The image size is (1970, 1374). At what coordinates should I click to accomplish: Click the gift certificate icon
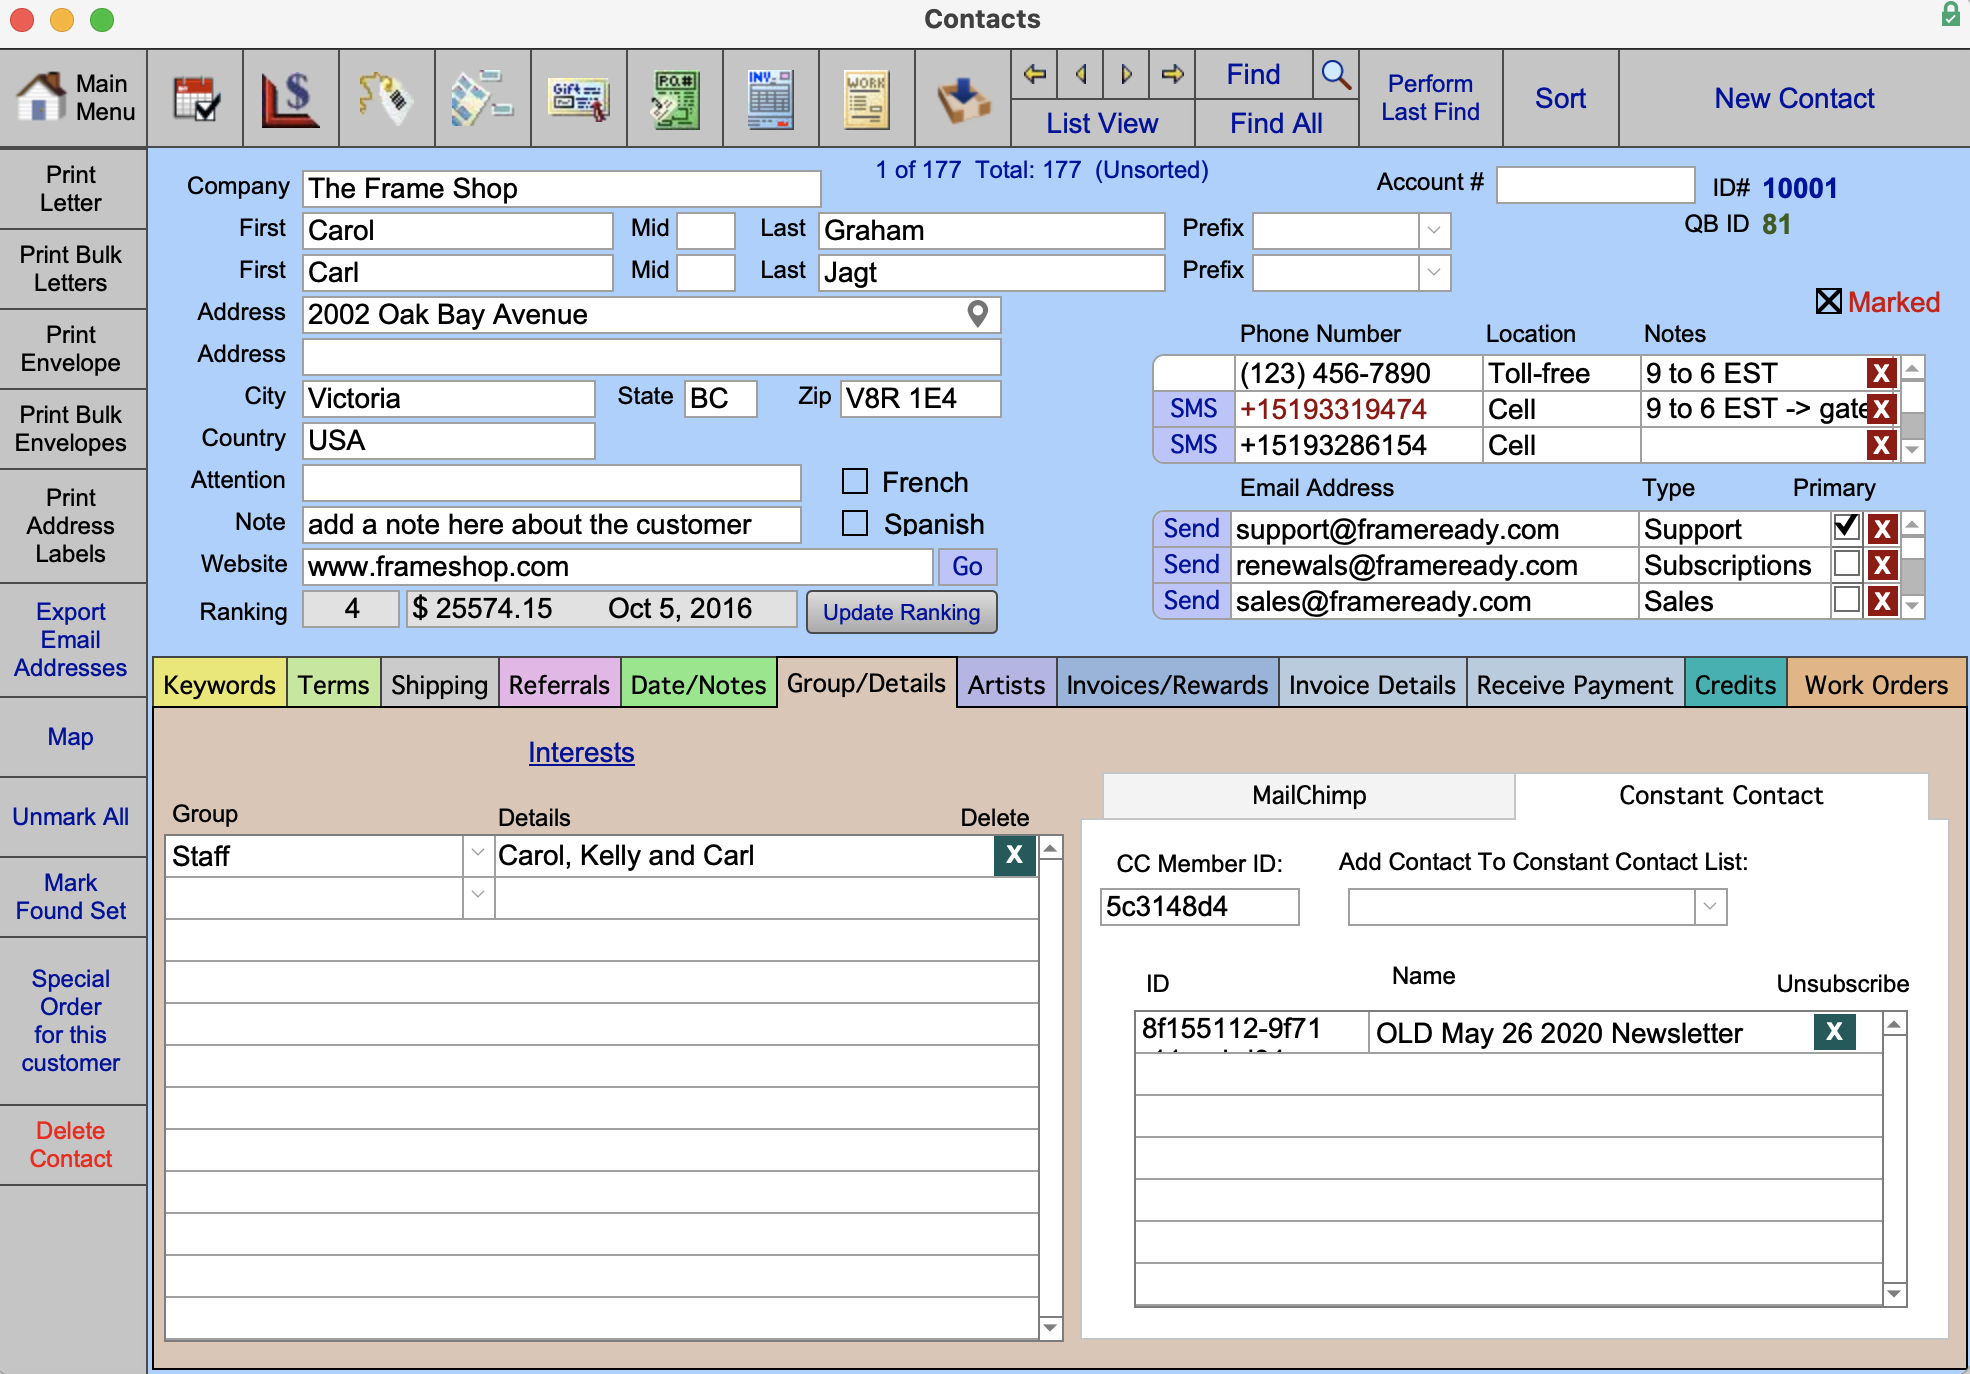(579, 99)
